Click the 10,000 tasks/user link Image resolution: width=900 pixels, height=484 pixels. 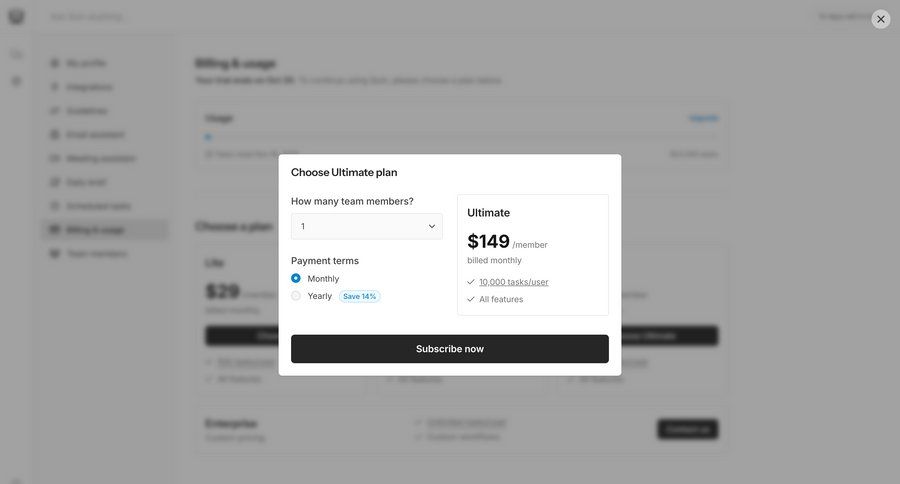click(x=513, y=282)
